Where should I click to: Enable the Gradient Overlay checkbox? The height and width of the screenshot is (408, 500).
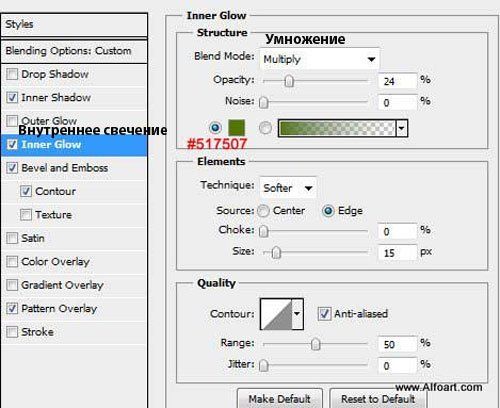coord(12,285)
